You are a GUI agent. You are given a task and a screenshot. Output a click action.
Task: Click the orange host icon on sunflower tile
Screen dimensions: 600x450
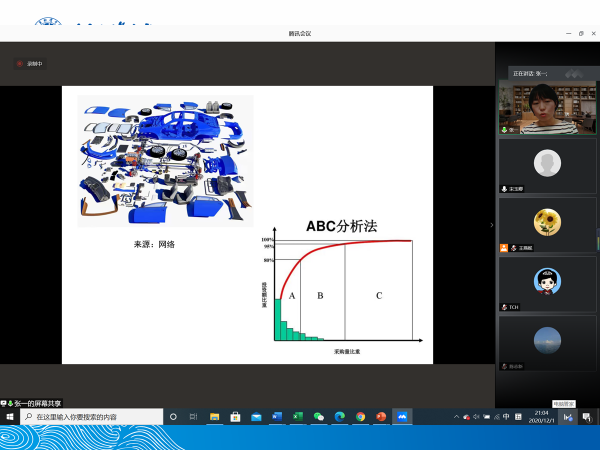[505, 248]
